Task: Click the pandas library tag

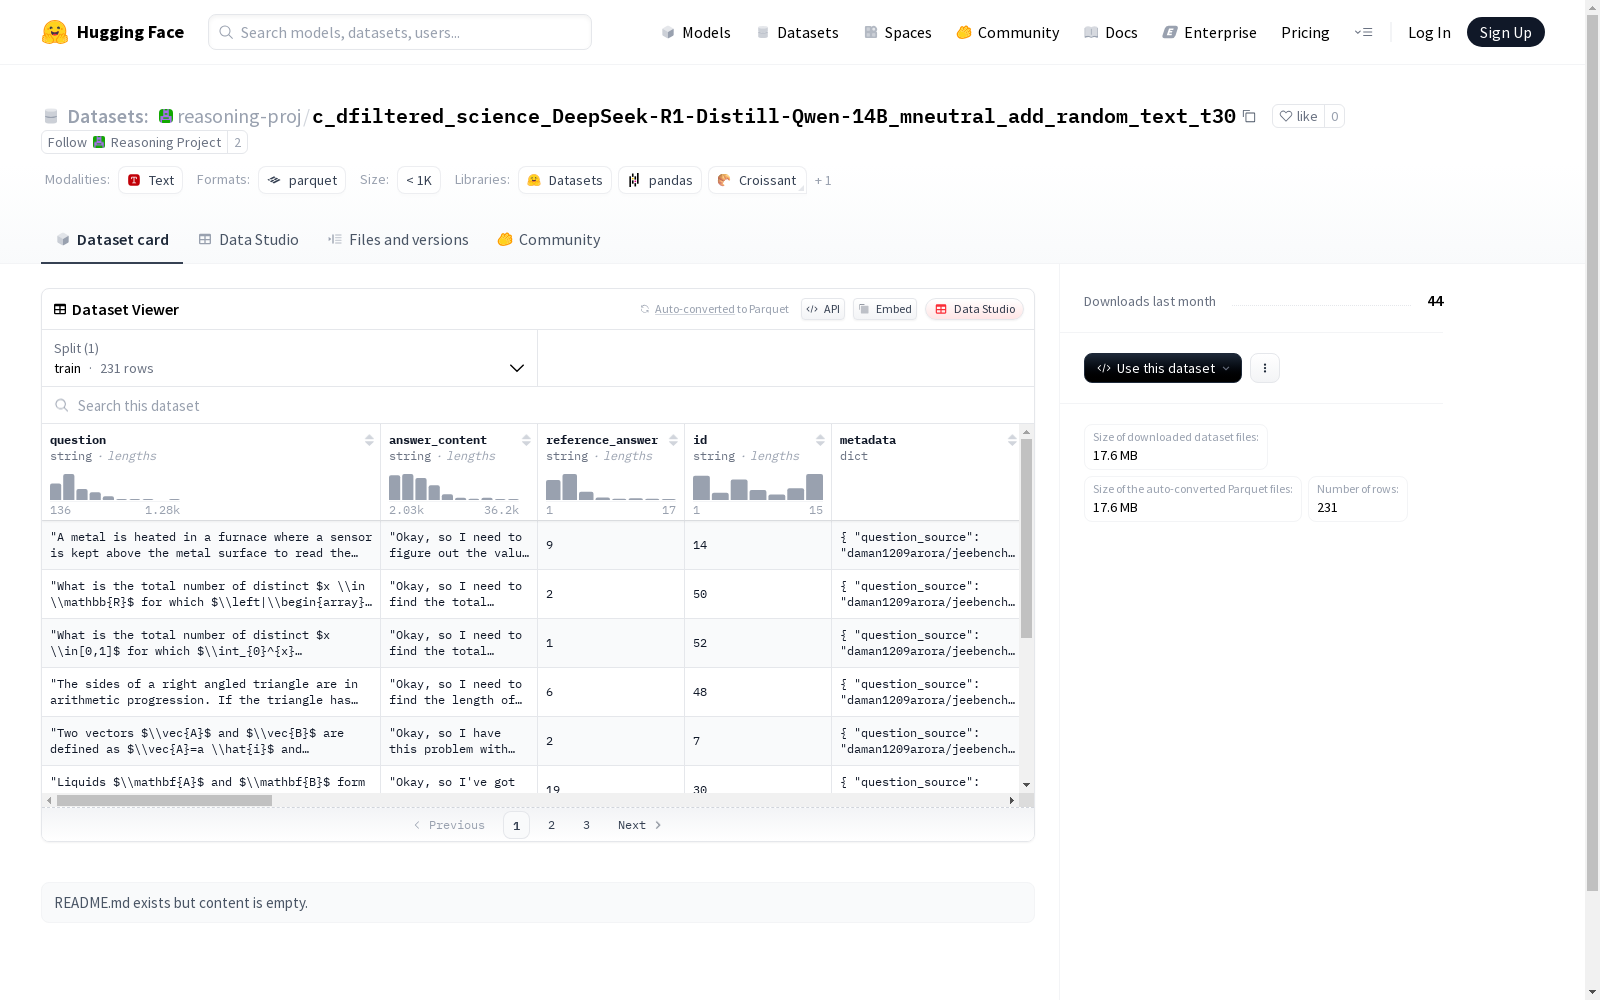Action: [x=660, y=180]
